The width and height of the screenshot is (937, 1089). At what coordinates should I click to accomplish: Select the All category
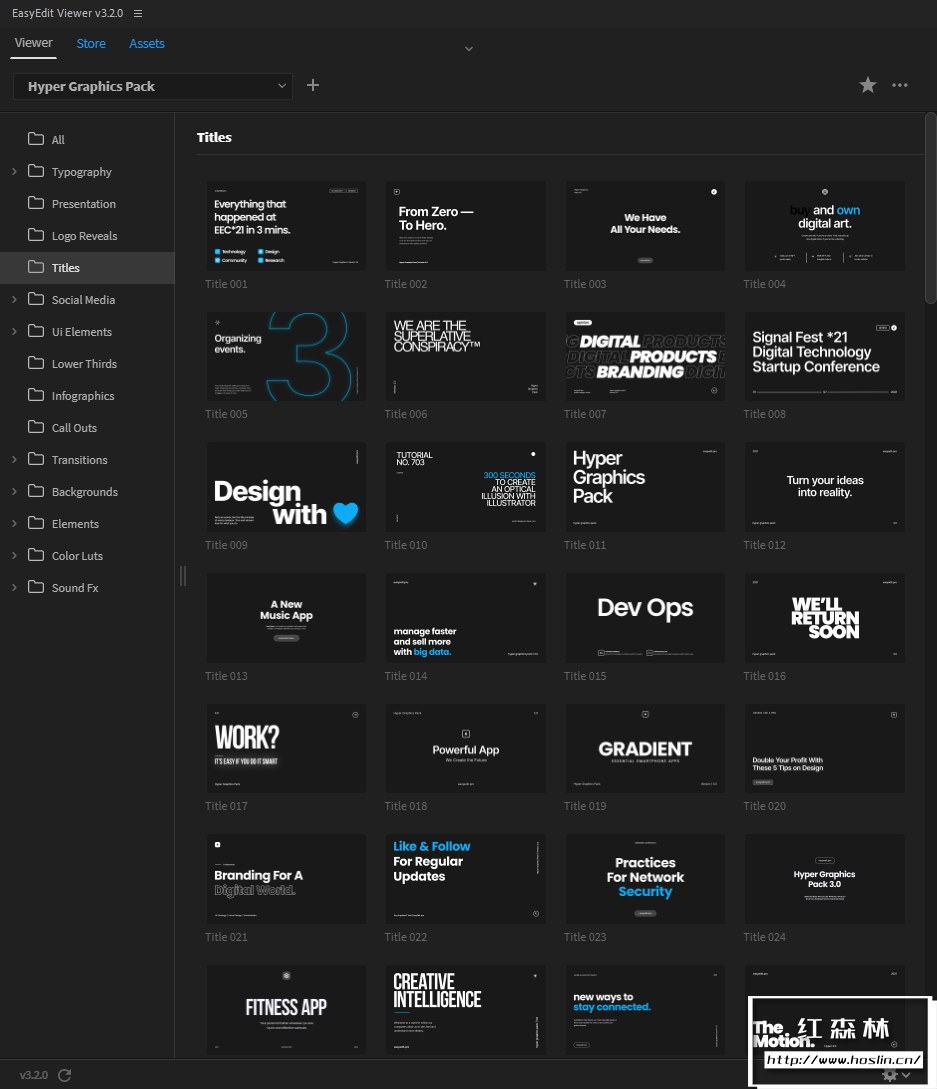tap(87, 140)
